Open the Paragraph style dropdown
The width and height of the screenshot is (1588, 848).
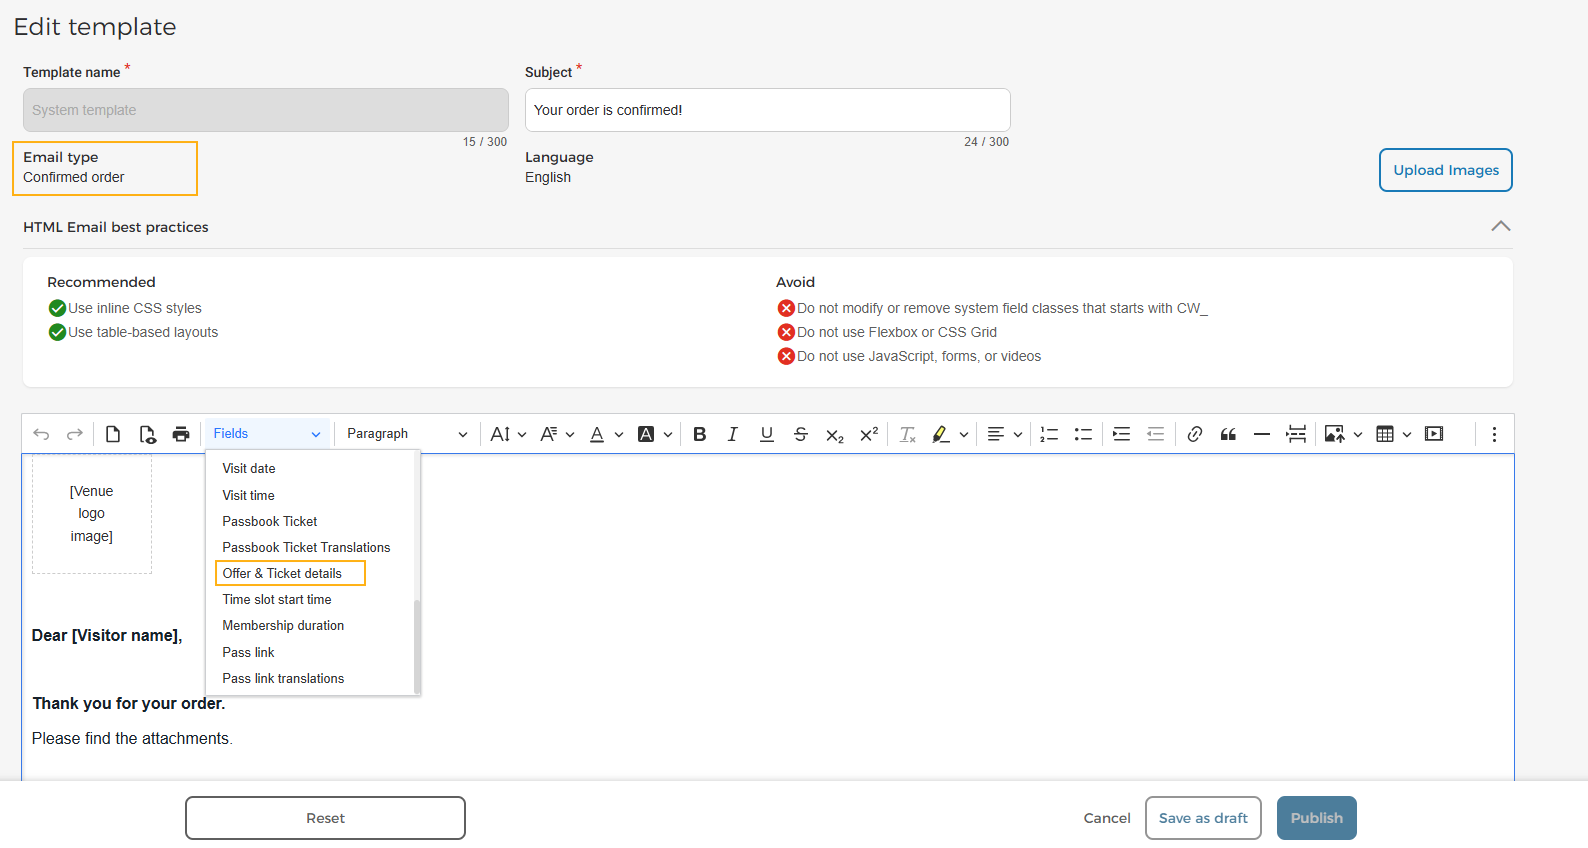(407, 434)
